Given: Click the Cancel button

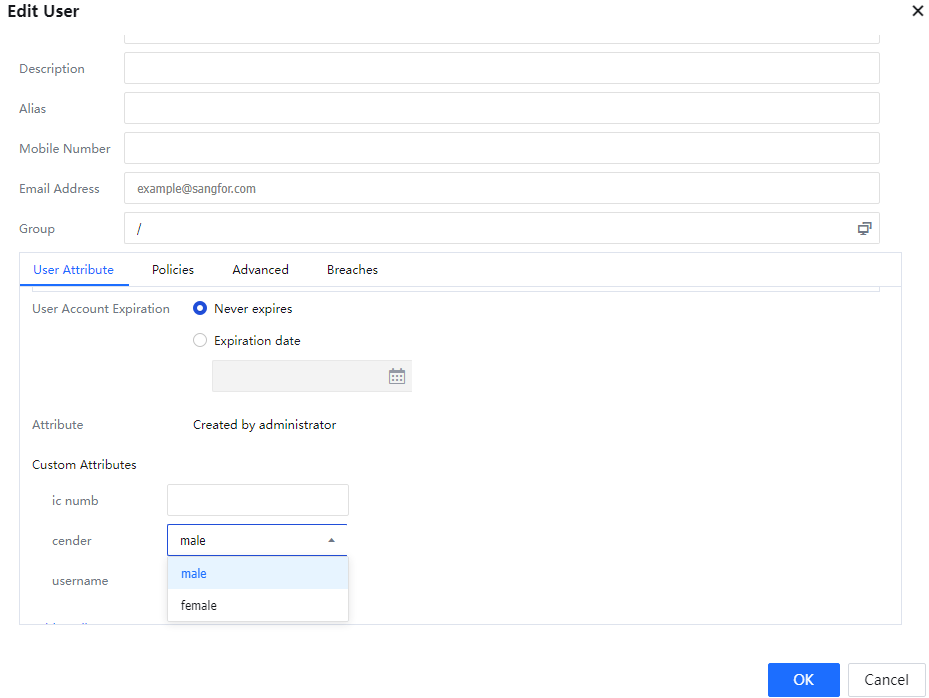Looking at the screenshot, I should (886, 680).
